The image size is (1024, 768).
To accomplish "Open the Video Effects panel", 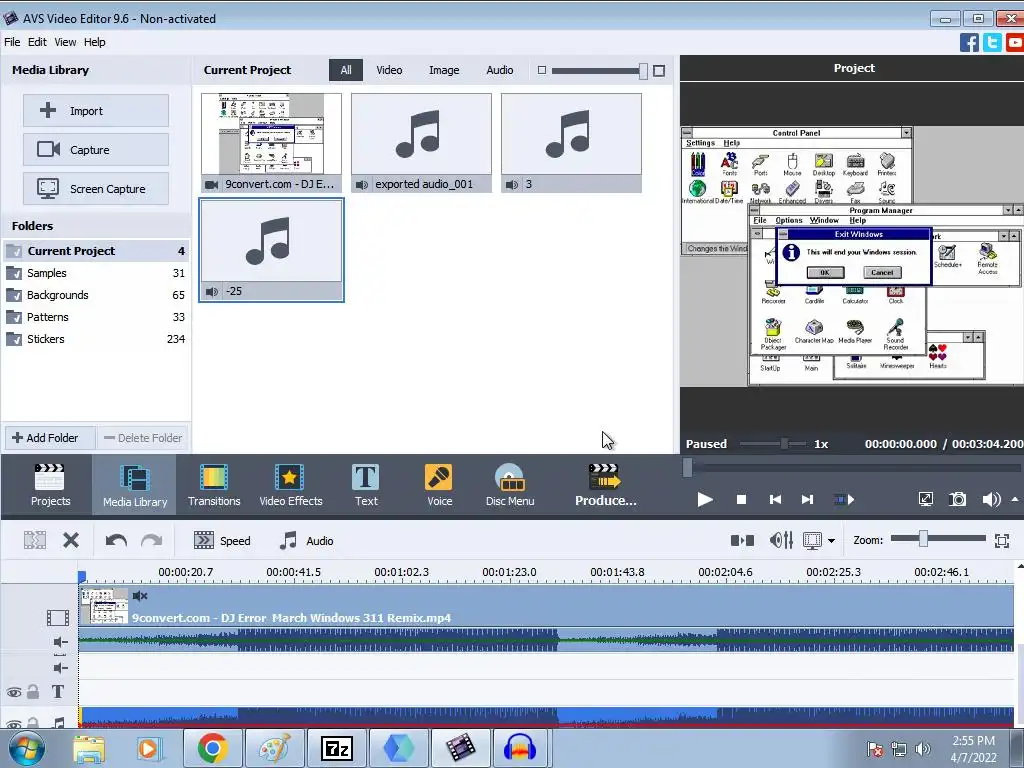I will (291, 485).
